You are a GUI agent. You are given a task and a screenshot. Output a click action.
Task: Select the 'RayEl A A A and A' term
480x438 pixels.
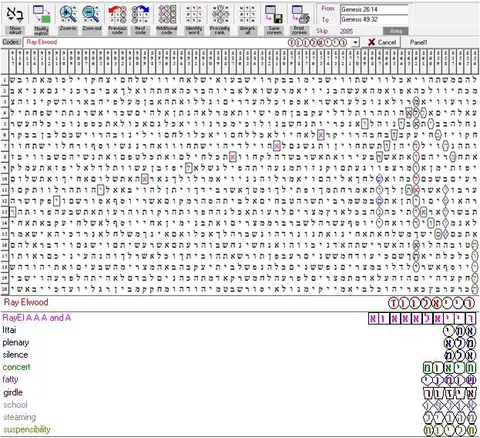point(37,318)
